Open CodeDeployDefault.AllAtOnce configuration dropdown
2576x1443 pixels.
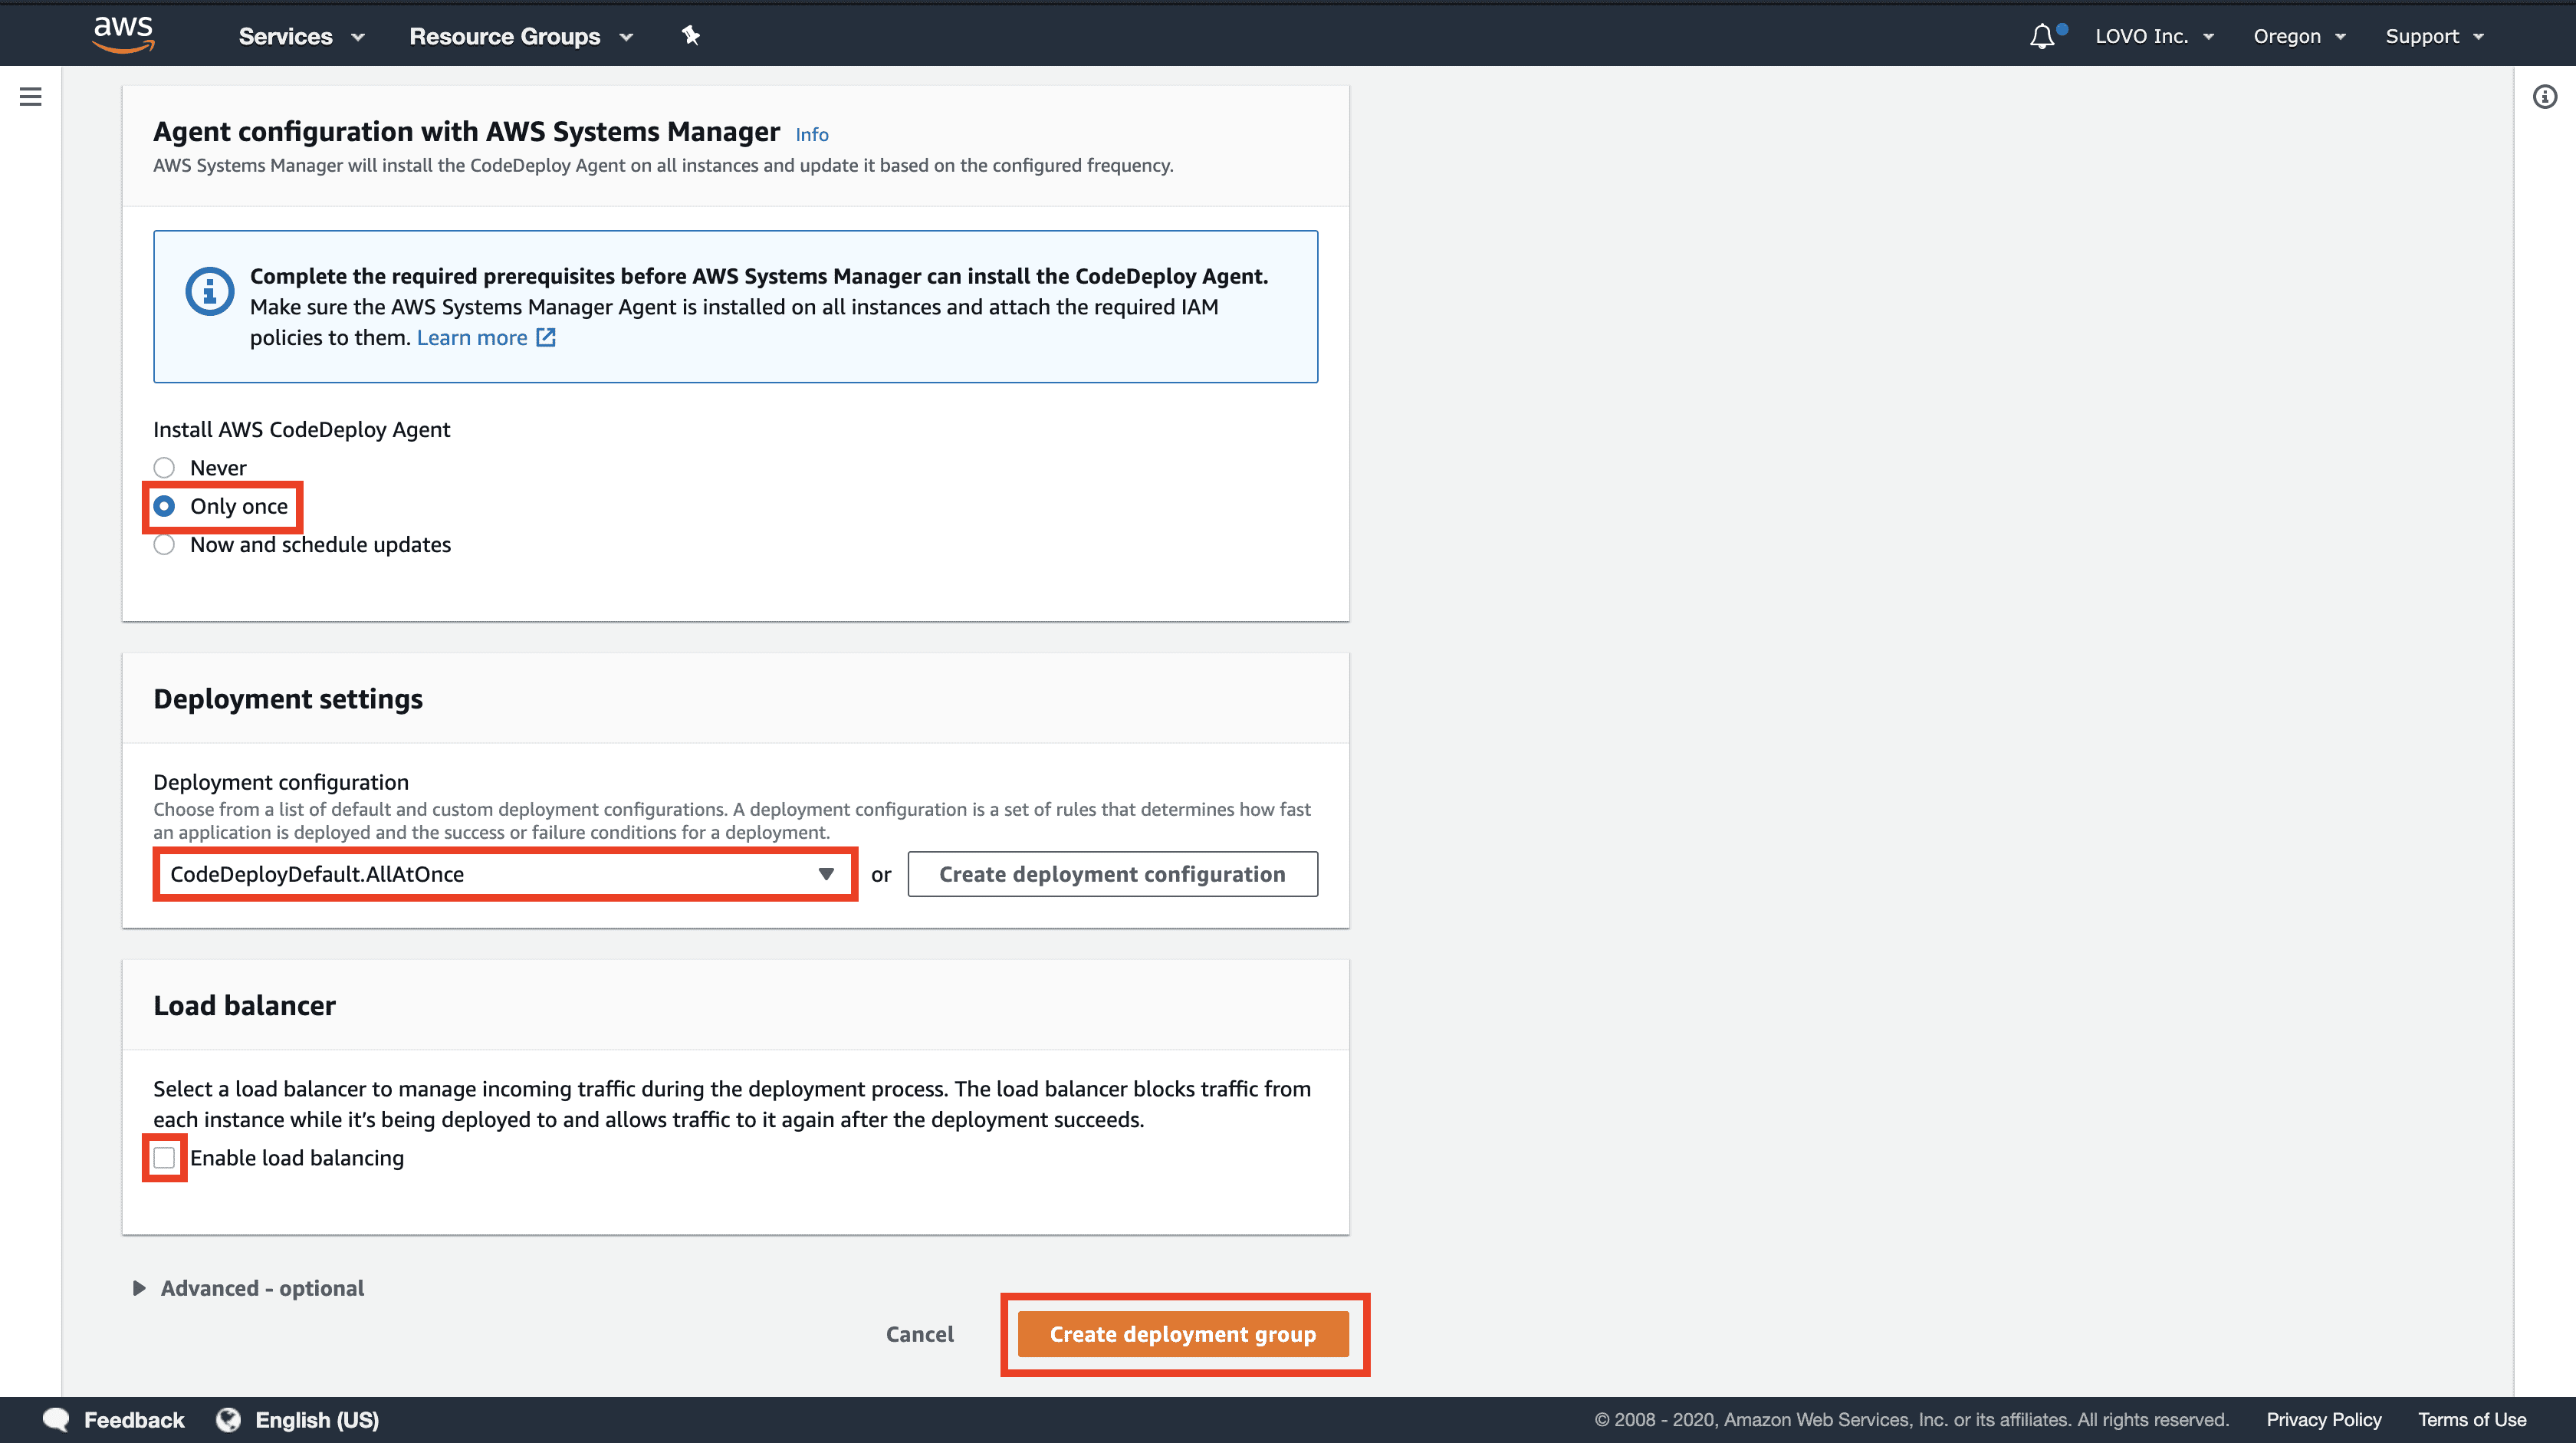(x=502, y=873)
